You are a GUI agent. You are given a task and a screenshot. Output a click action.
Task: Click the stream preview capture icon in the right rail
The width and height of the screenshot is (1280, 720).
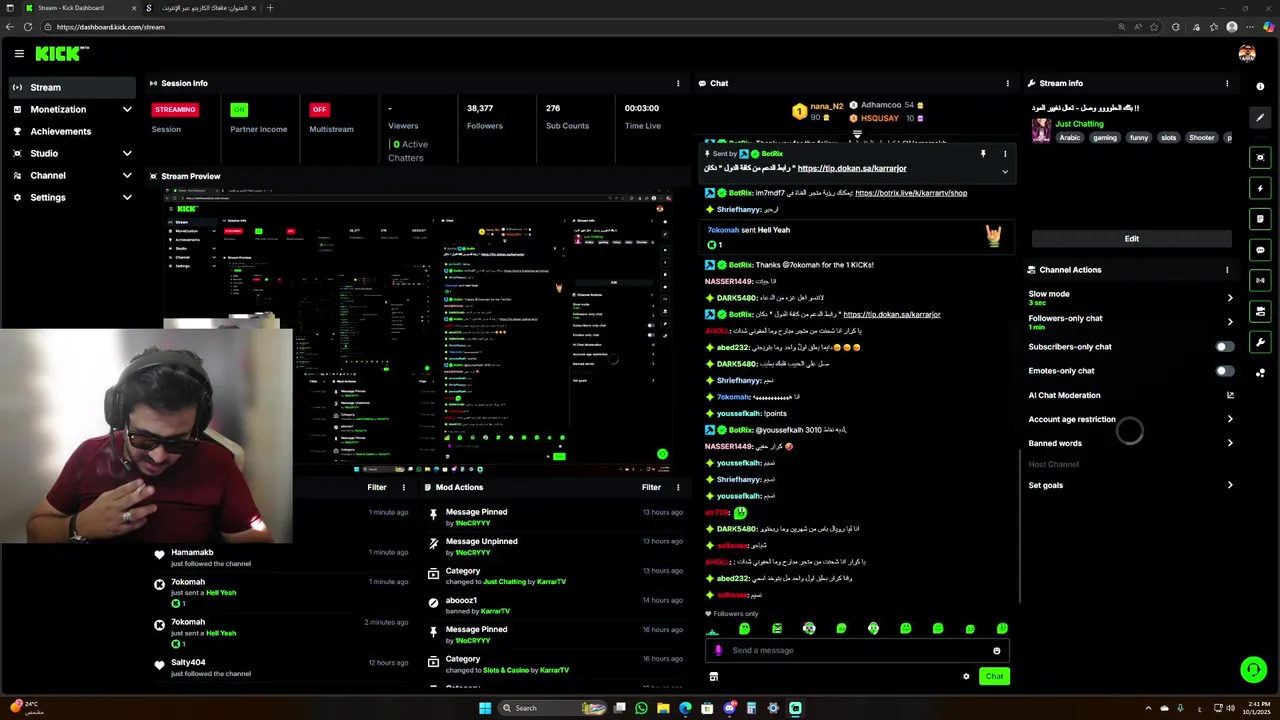pyautogui.click(x=1260, y=158)
